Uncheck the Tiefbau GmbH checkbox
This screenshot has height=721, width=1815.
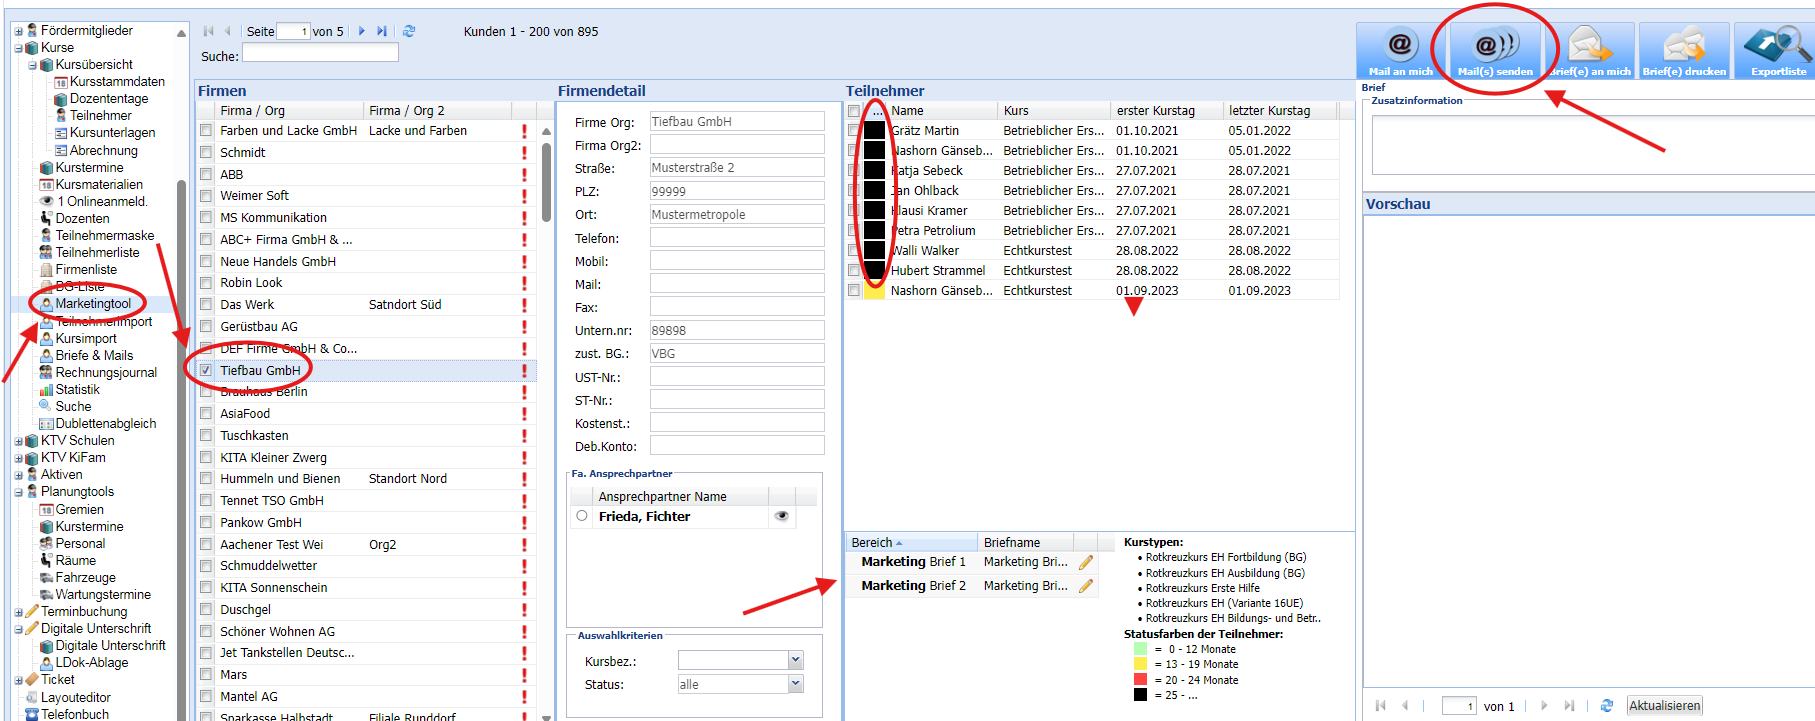206,371
